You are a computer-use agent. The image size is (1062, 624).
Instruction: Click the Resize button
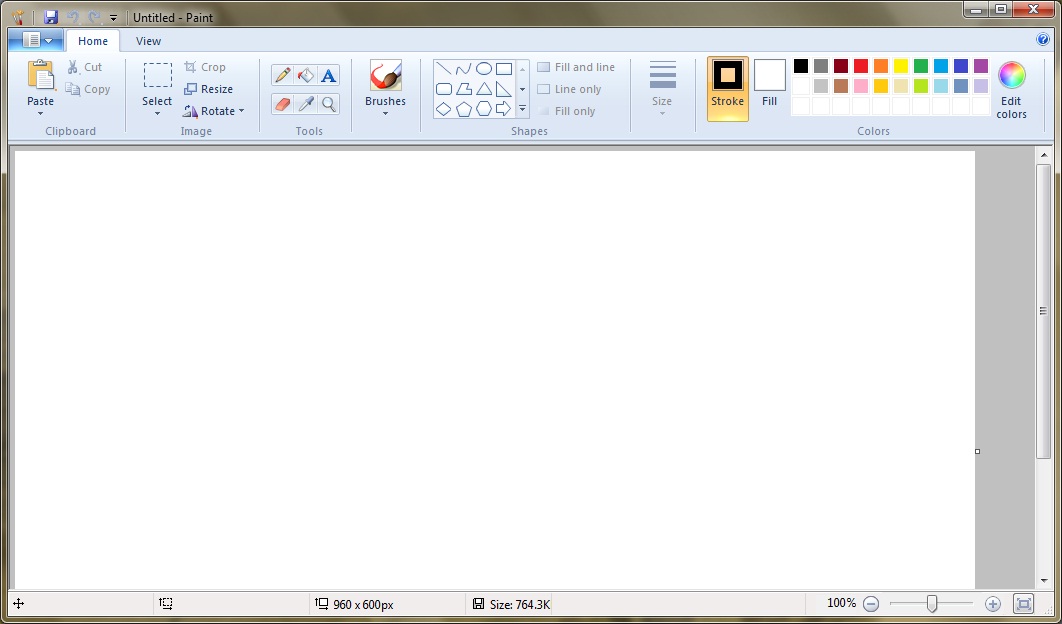point(208,89)
